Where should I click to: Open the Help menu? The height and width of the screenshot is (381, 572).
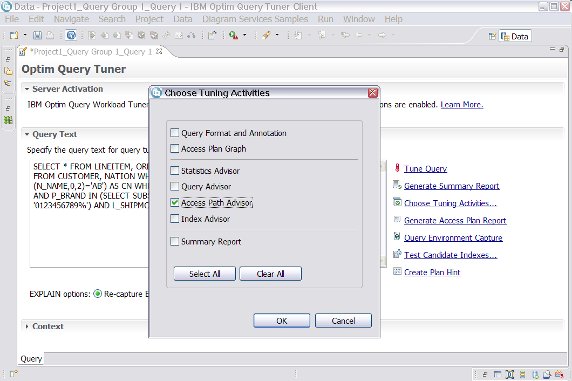pos(393,19)
